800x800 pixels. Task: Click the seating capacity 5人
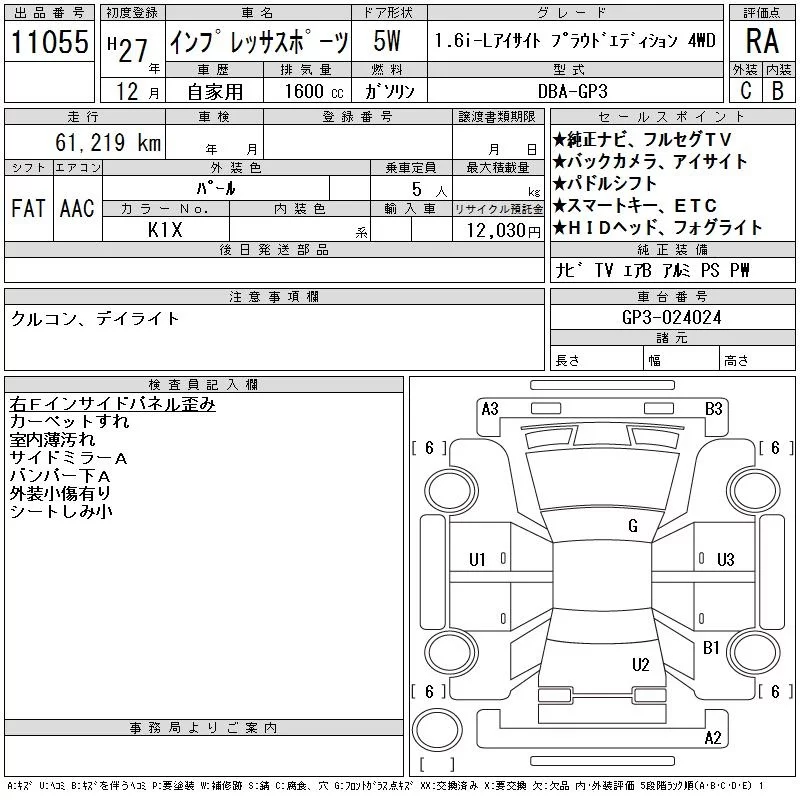tap(429, 190)
